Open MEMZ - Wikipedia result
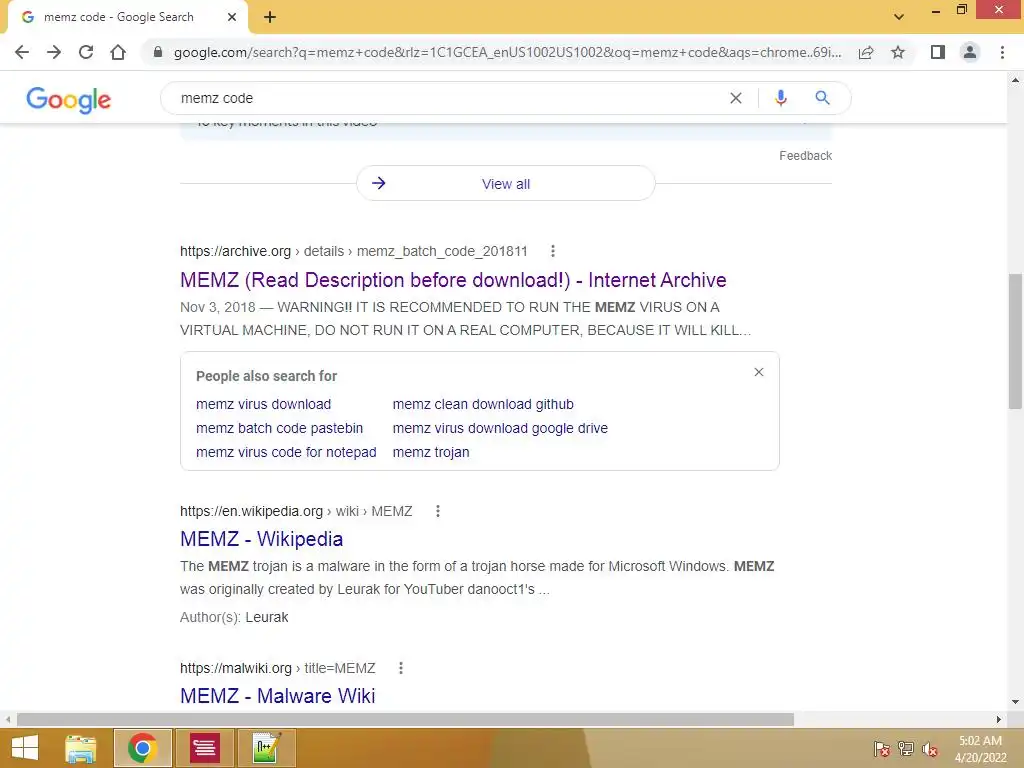This screenshot has width=1024, height=768. pyautogui.click(x=261, y=539)
